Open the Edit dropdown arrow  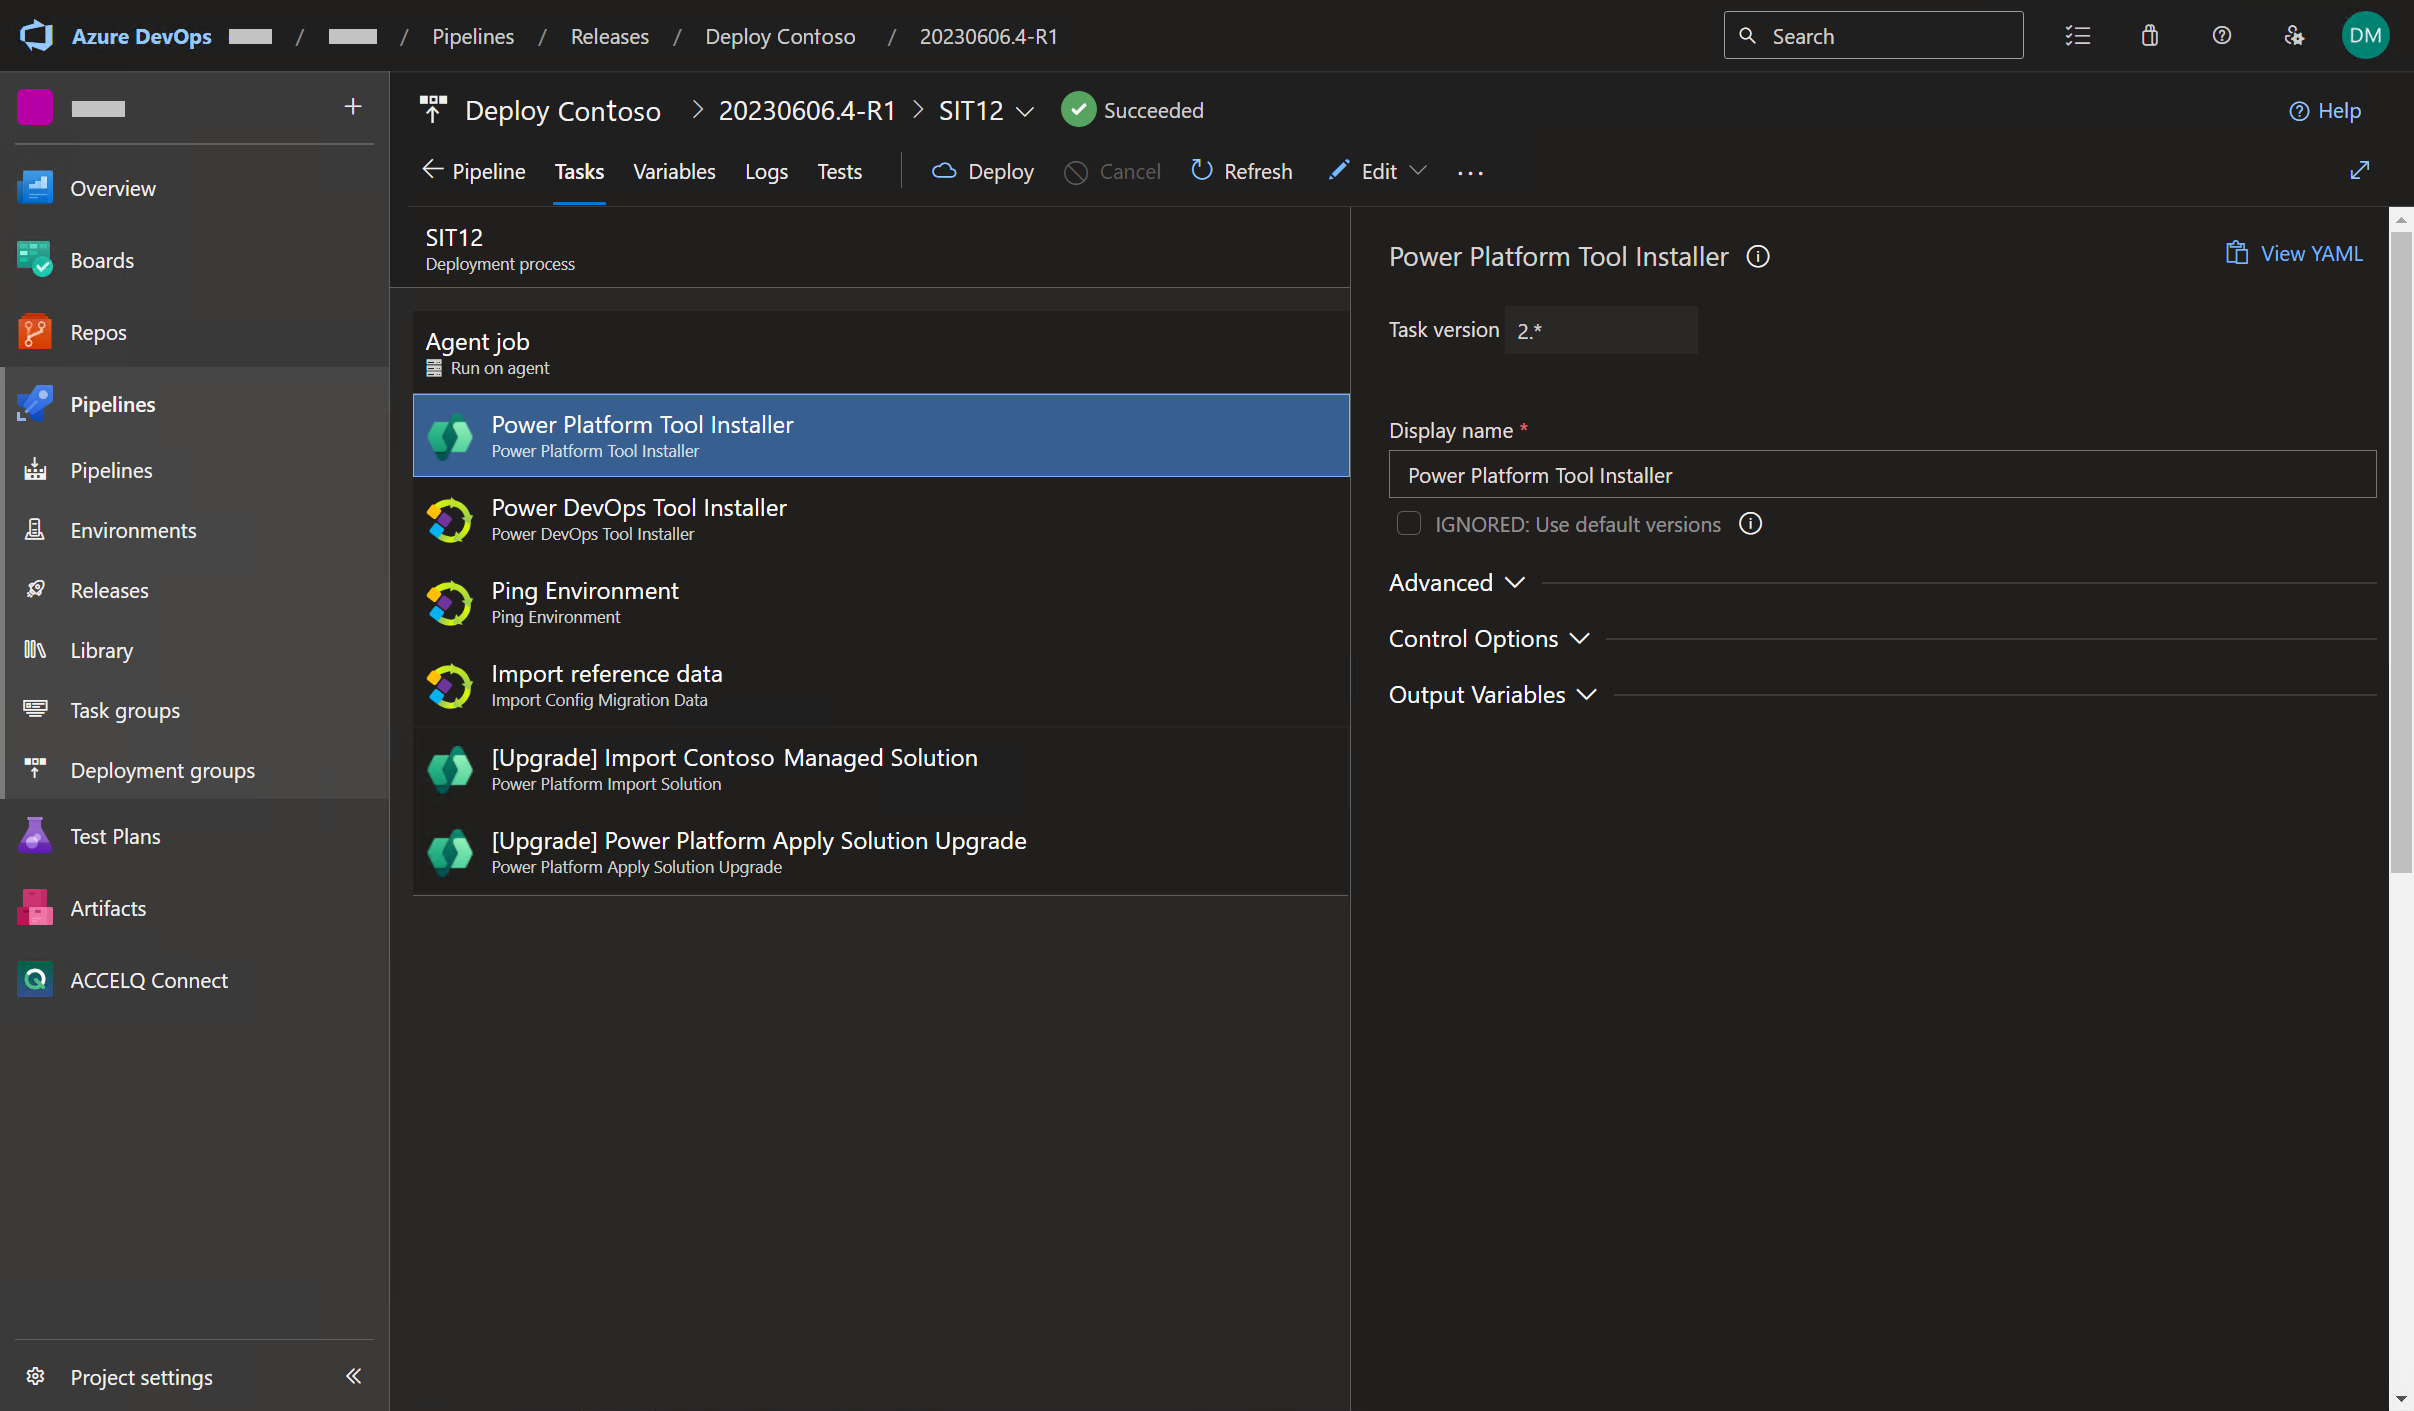[1418, 171]
